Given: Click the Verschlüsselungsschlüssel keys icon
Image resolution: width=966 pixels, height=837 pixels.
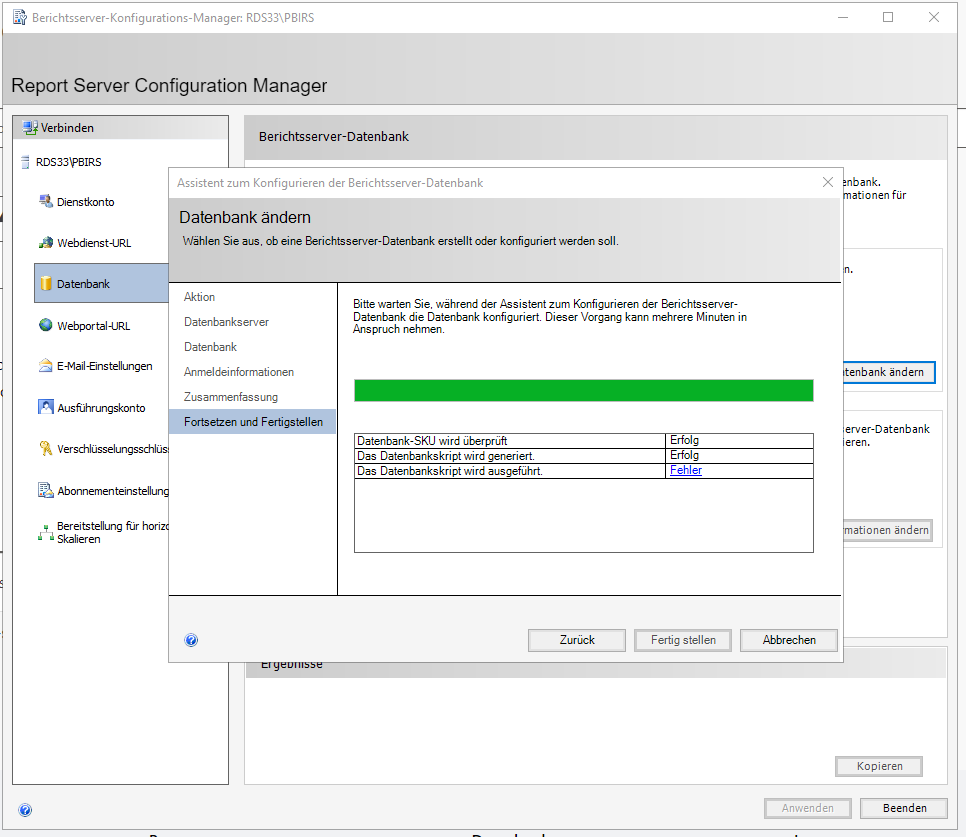Looking at the screenshot, I should (46, 448).
